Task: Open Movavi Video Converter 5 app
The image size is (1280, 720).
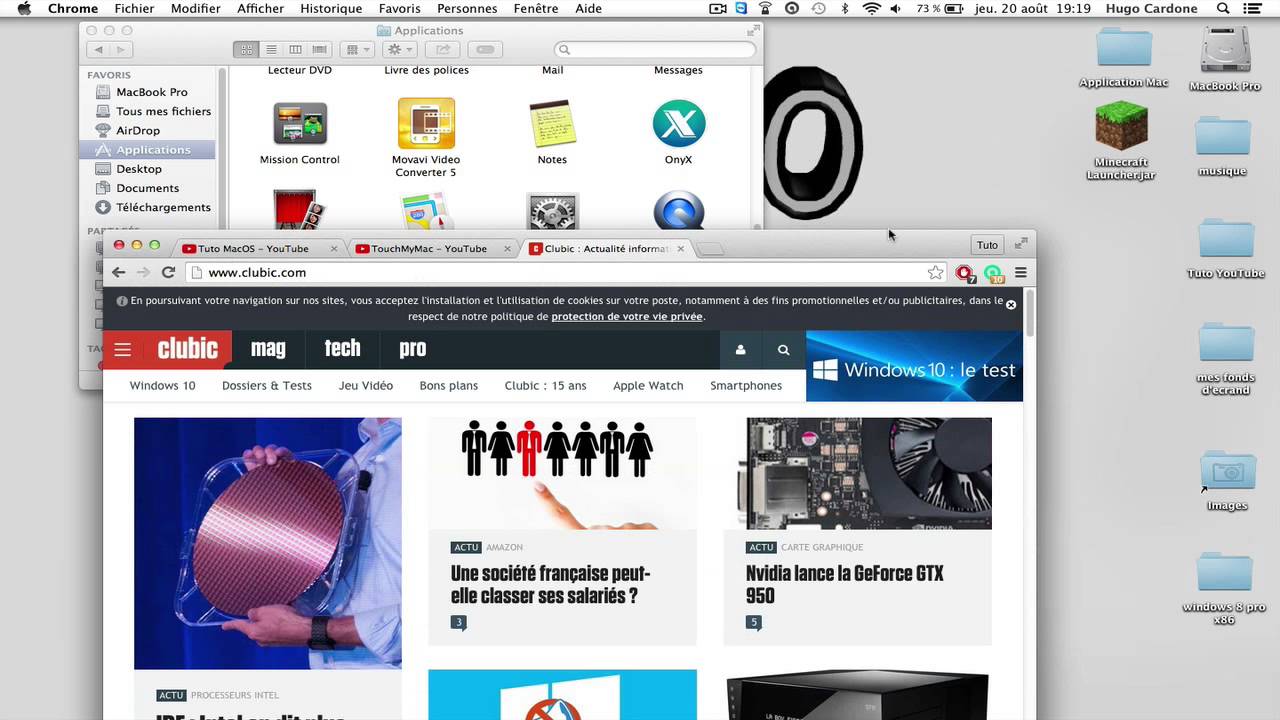Action: coord(426,123)
